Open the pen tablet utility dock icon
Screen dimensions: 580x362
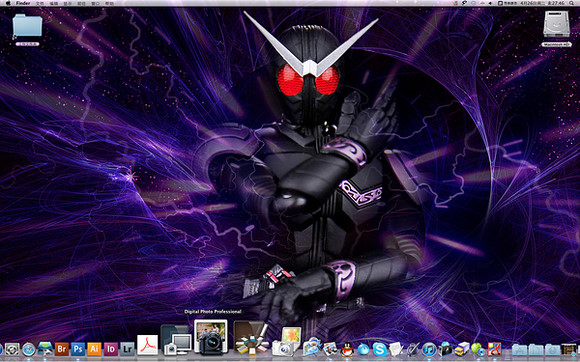pos(412,349)
